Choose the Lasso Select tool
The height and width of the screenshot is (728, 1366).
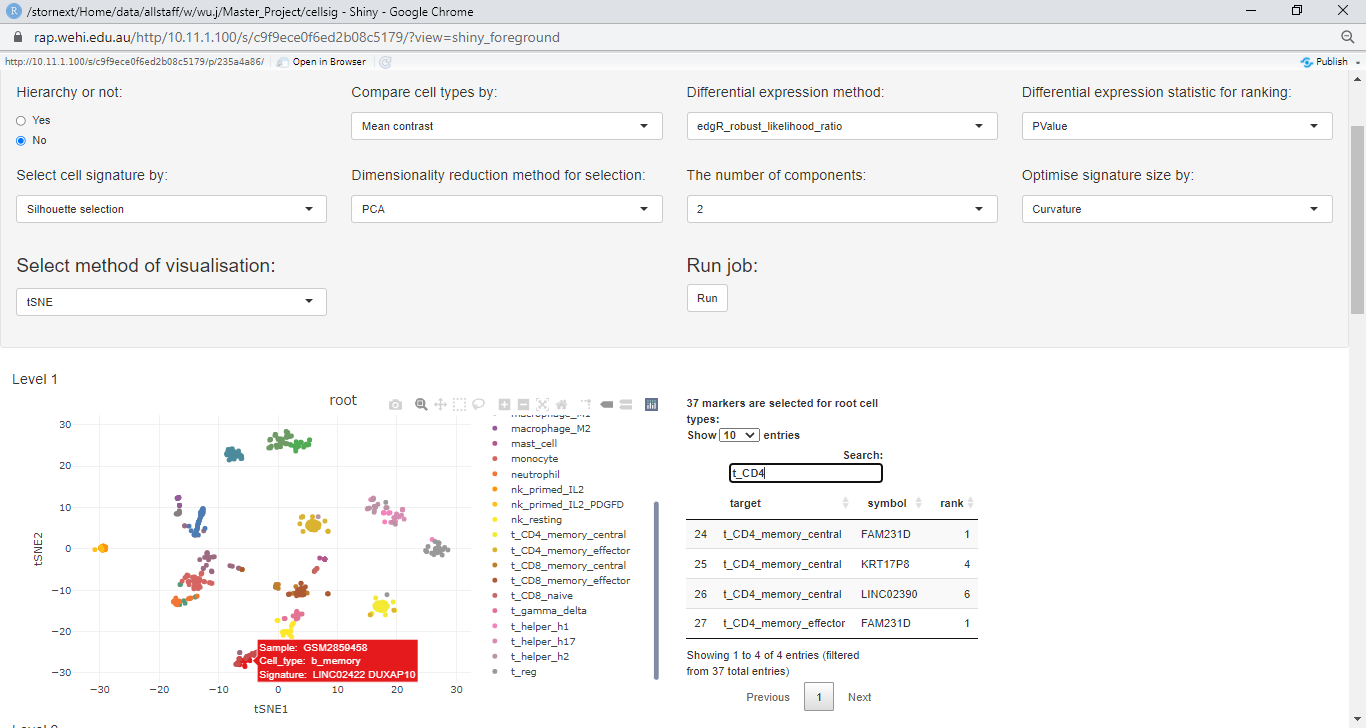coord(479,404)
